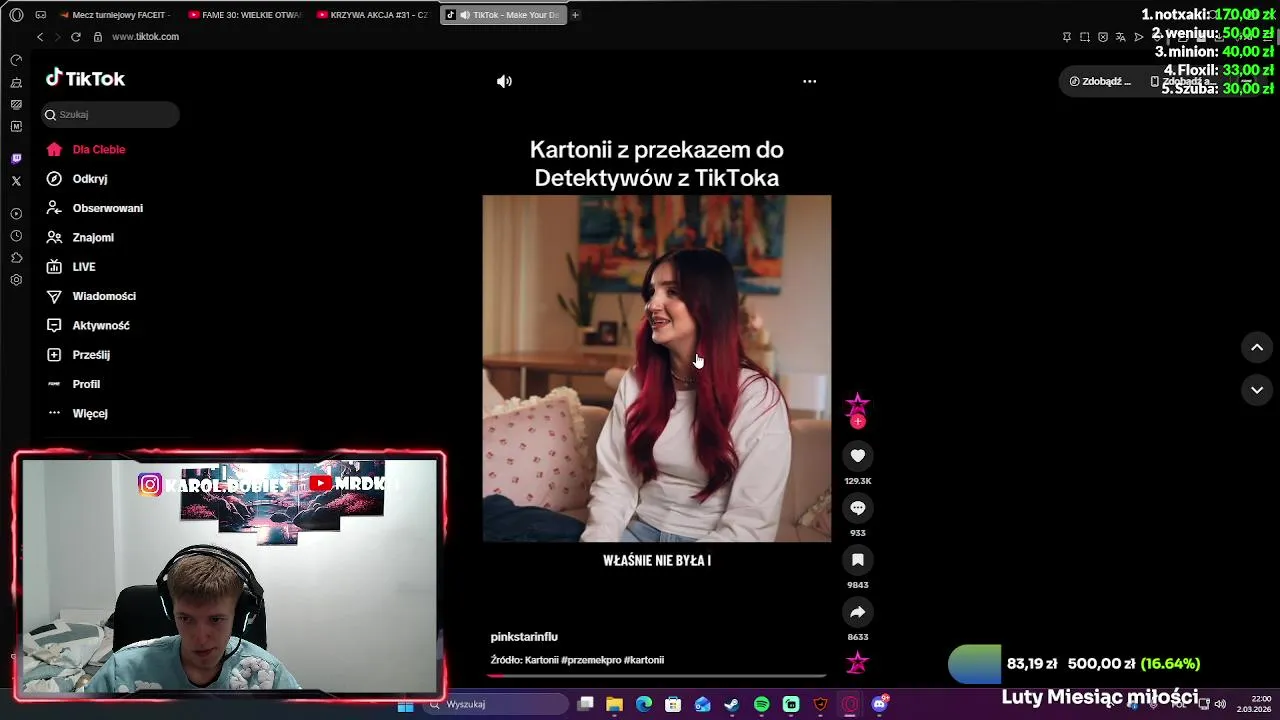The height and width of the screenshot is (720, 1280).
Task: Open Wiadomości messages
Action: (x=91, y=296)
